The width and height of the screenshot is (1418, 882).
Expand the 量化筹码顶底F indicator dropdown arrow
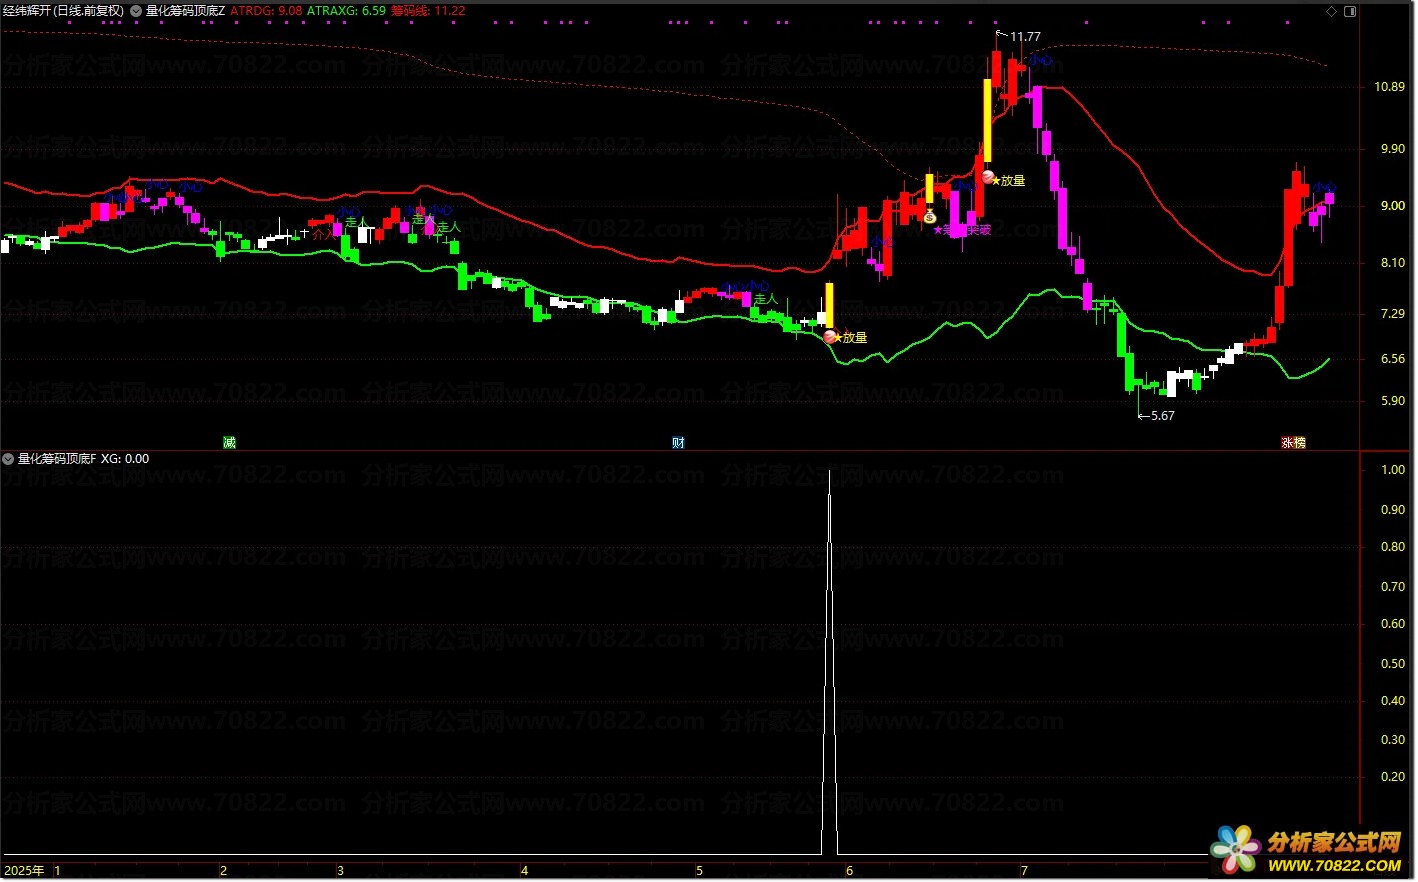(x=8, y=459)
